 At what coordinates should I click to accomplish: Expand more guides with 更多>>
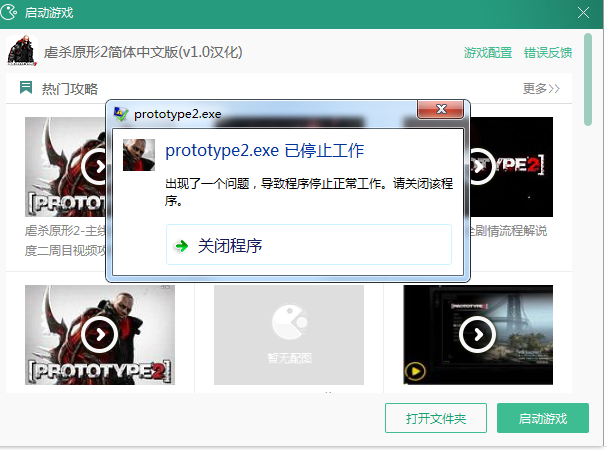(541, 89)
